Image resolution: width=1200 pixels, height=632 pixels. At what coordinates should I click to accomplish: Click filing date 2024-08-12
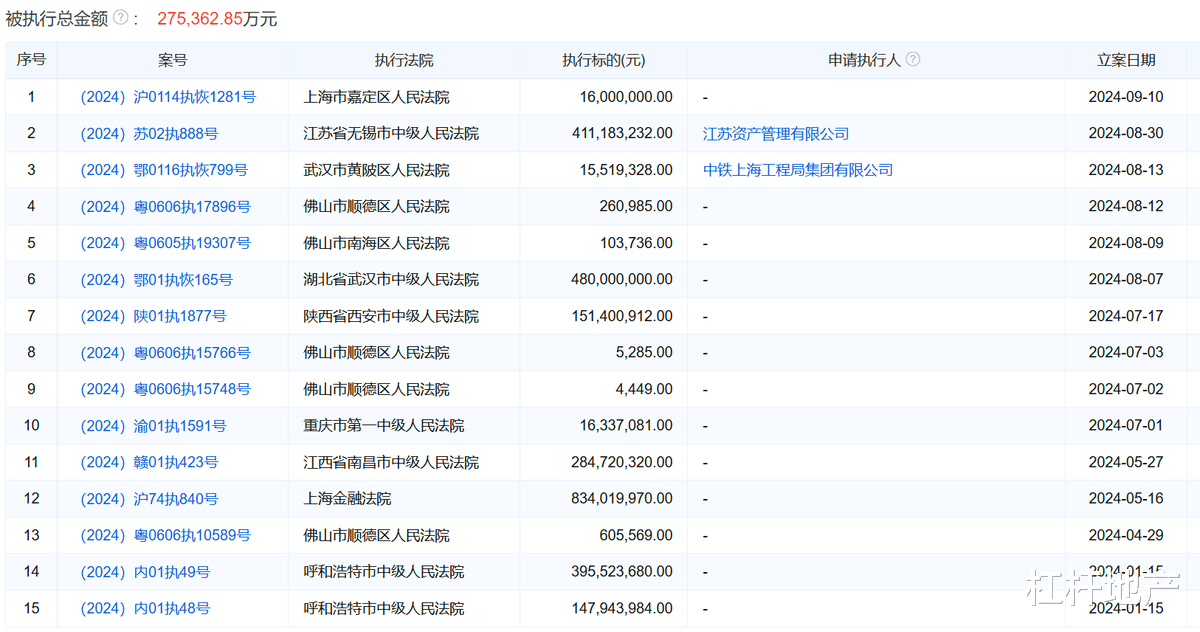1126,207
